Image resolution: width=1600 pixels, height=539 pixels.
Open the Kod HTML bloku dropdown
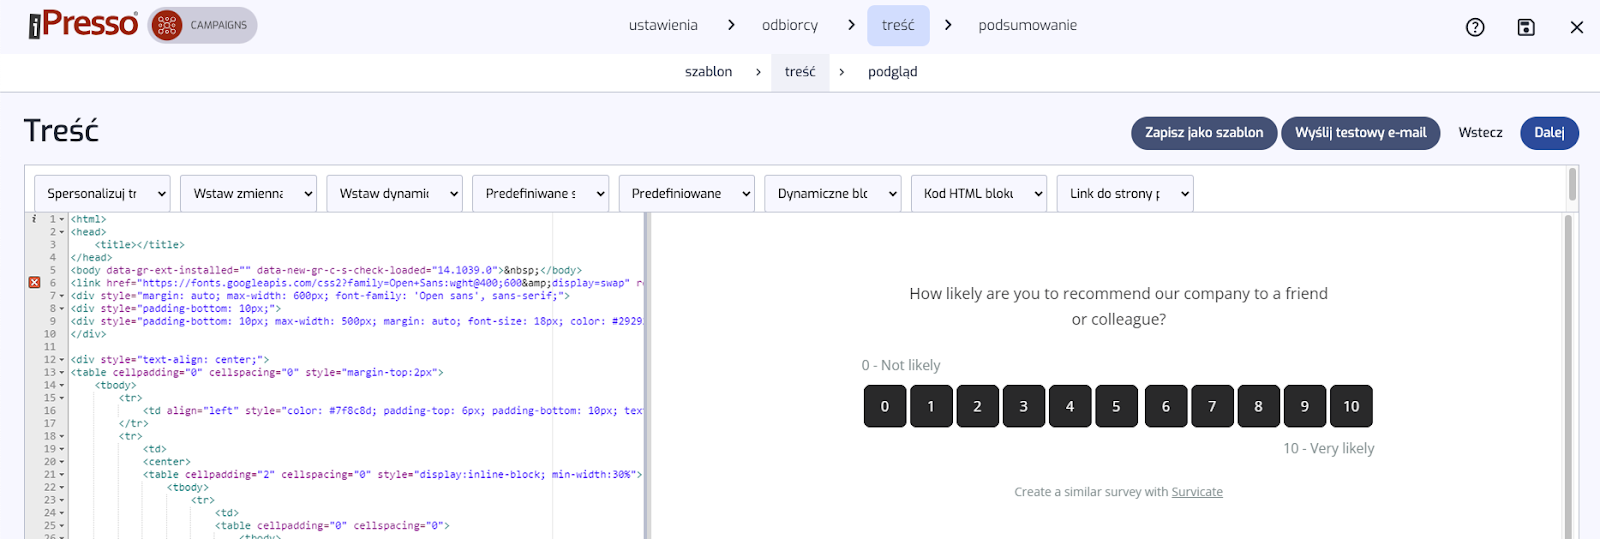(x=979, y=193)
